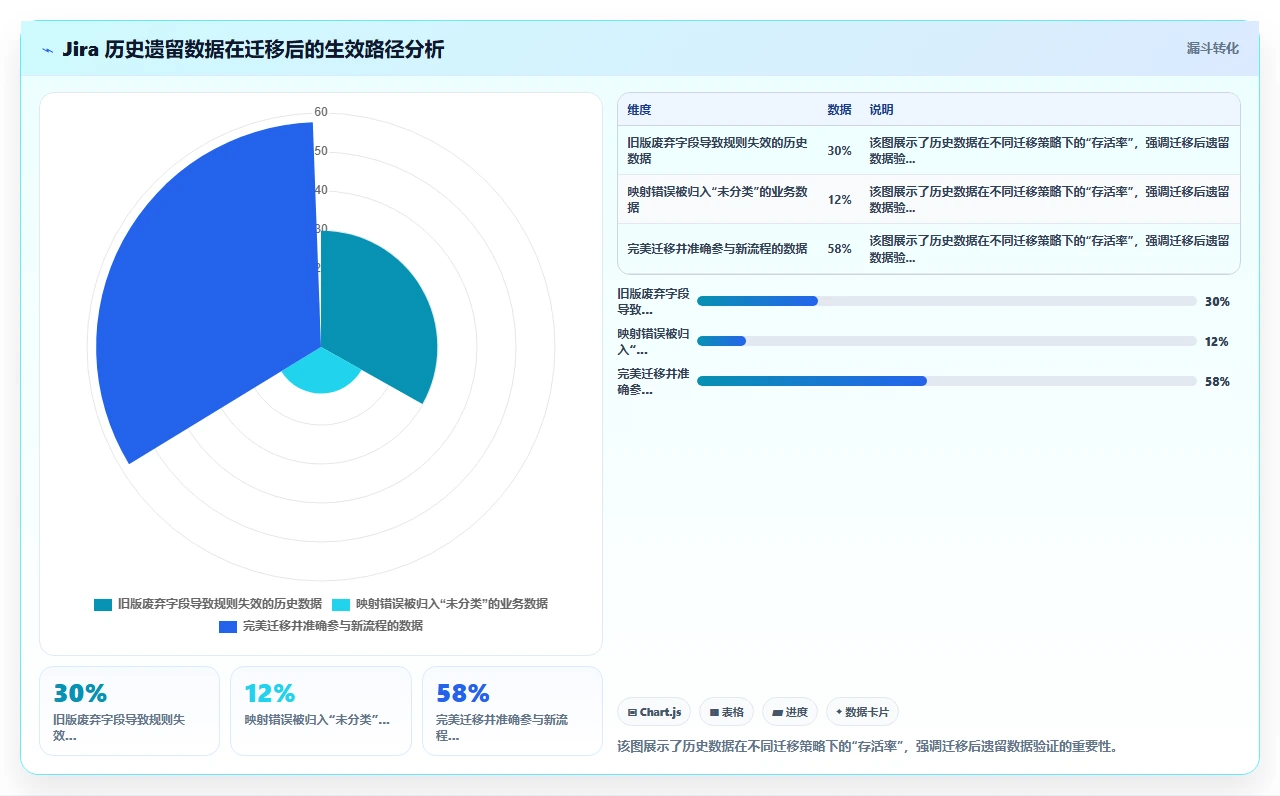Click the 数据 table column header
Viewport: 1280px width, 796px height.
coord(839,110)
